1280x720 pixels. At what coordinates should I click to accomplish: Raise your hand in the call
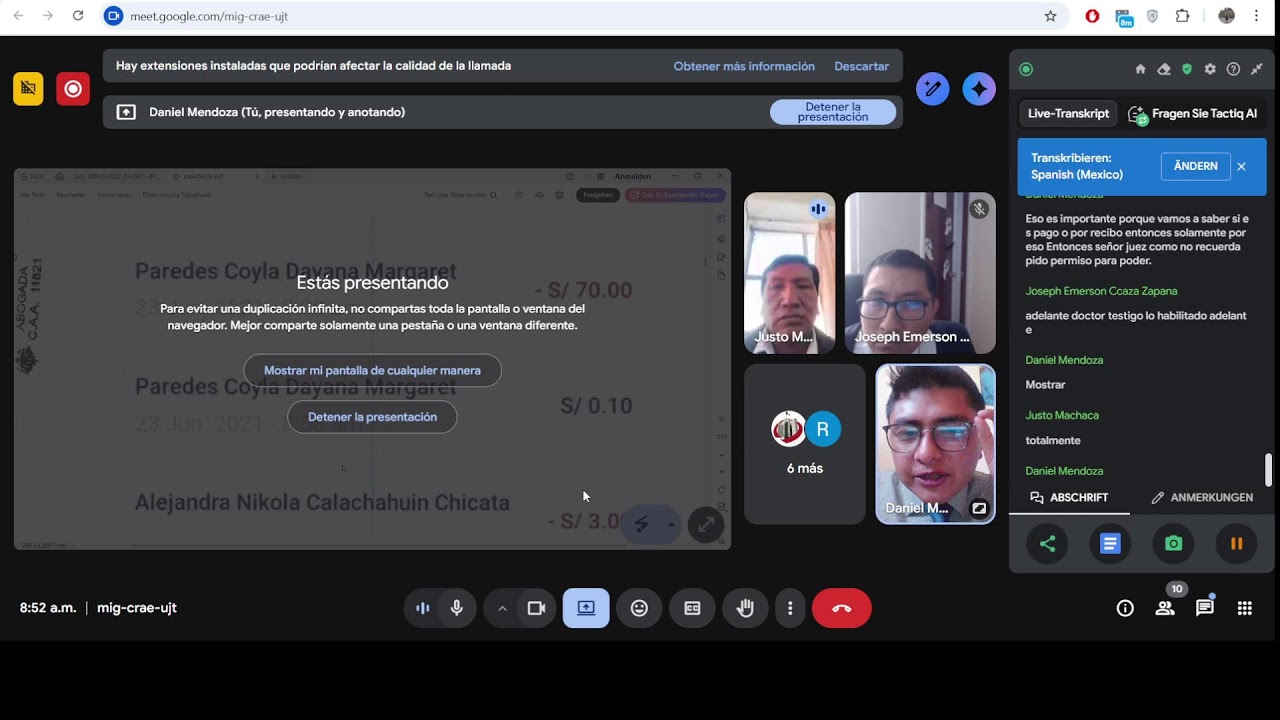point(745,608)
